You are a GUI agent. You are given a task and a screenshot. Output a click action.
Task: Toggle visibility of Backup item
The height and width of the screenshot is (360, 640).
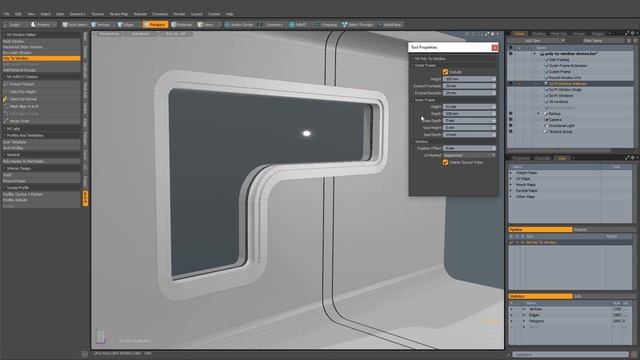[511, 113]
